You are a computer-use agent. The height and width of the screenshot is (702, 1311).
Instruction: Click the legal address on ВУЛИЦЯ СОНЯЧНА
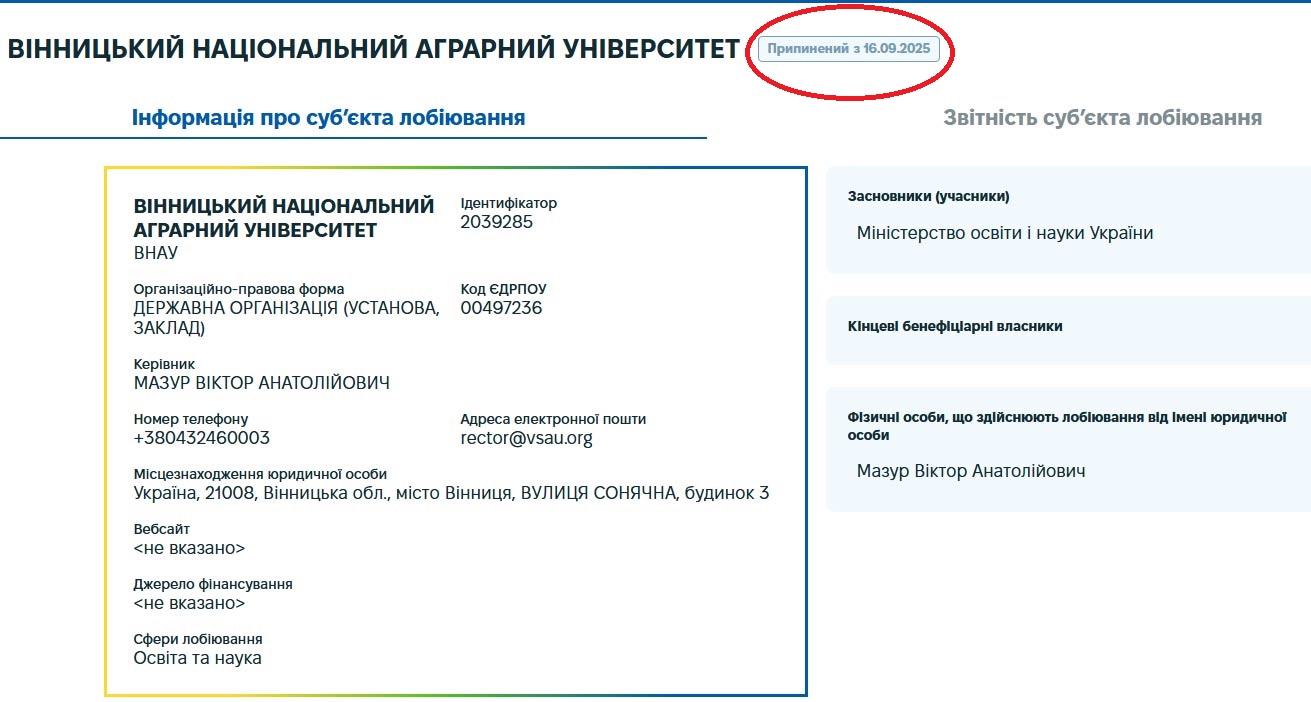[451, 493]
